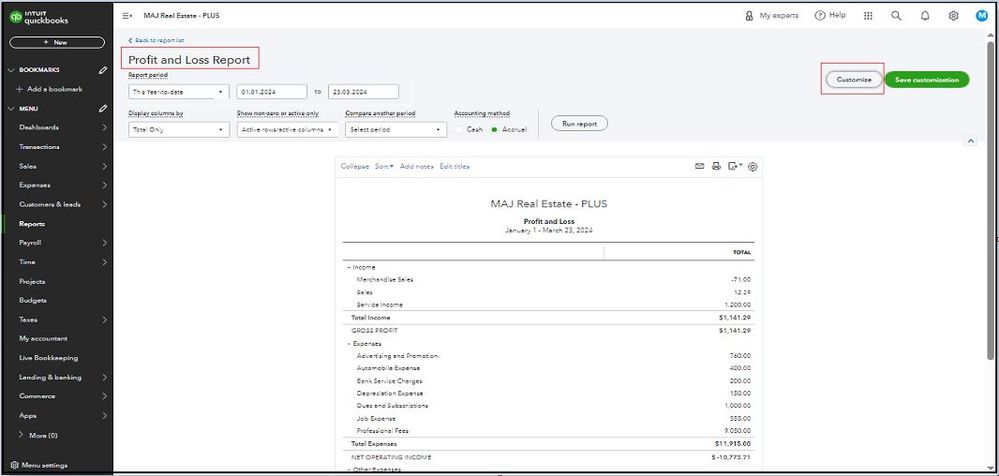The width and height of the screenshot is (999, 476).
Task: Collapse the BOOKMARKS section
Action: (10, 70)
